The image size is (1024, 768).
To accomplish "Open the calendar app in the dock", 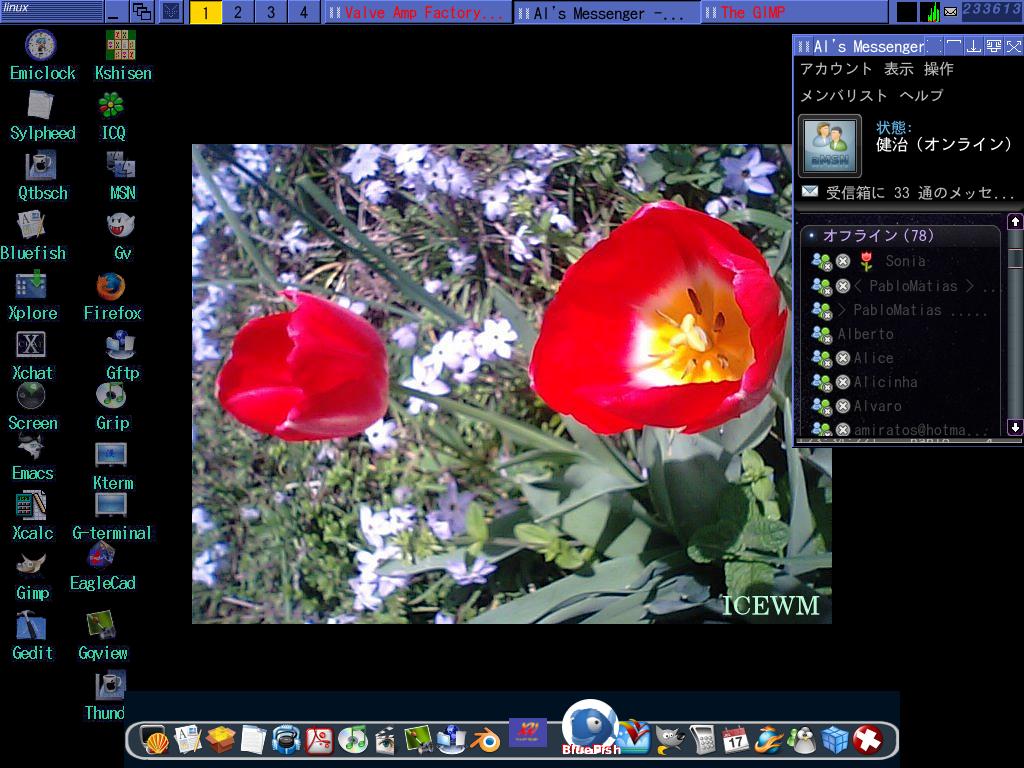I will tap(734, 740).
